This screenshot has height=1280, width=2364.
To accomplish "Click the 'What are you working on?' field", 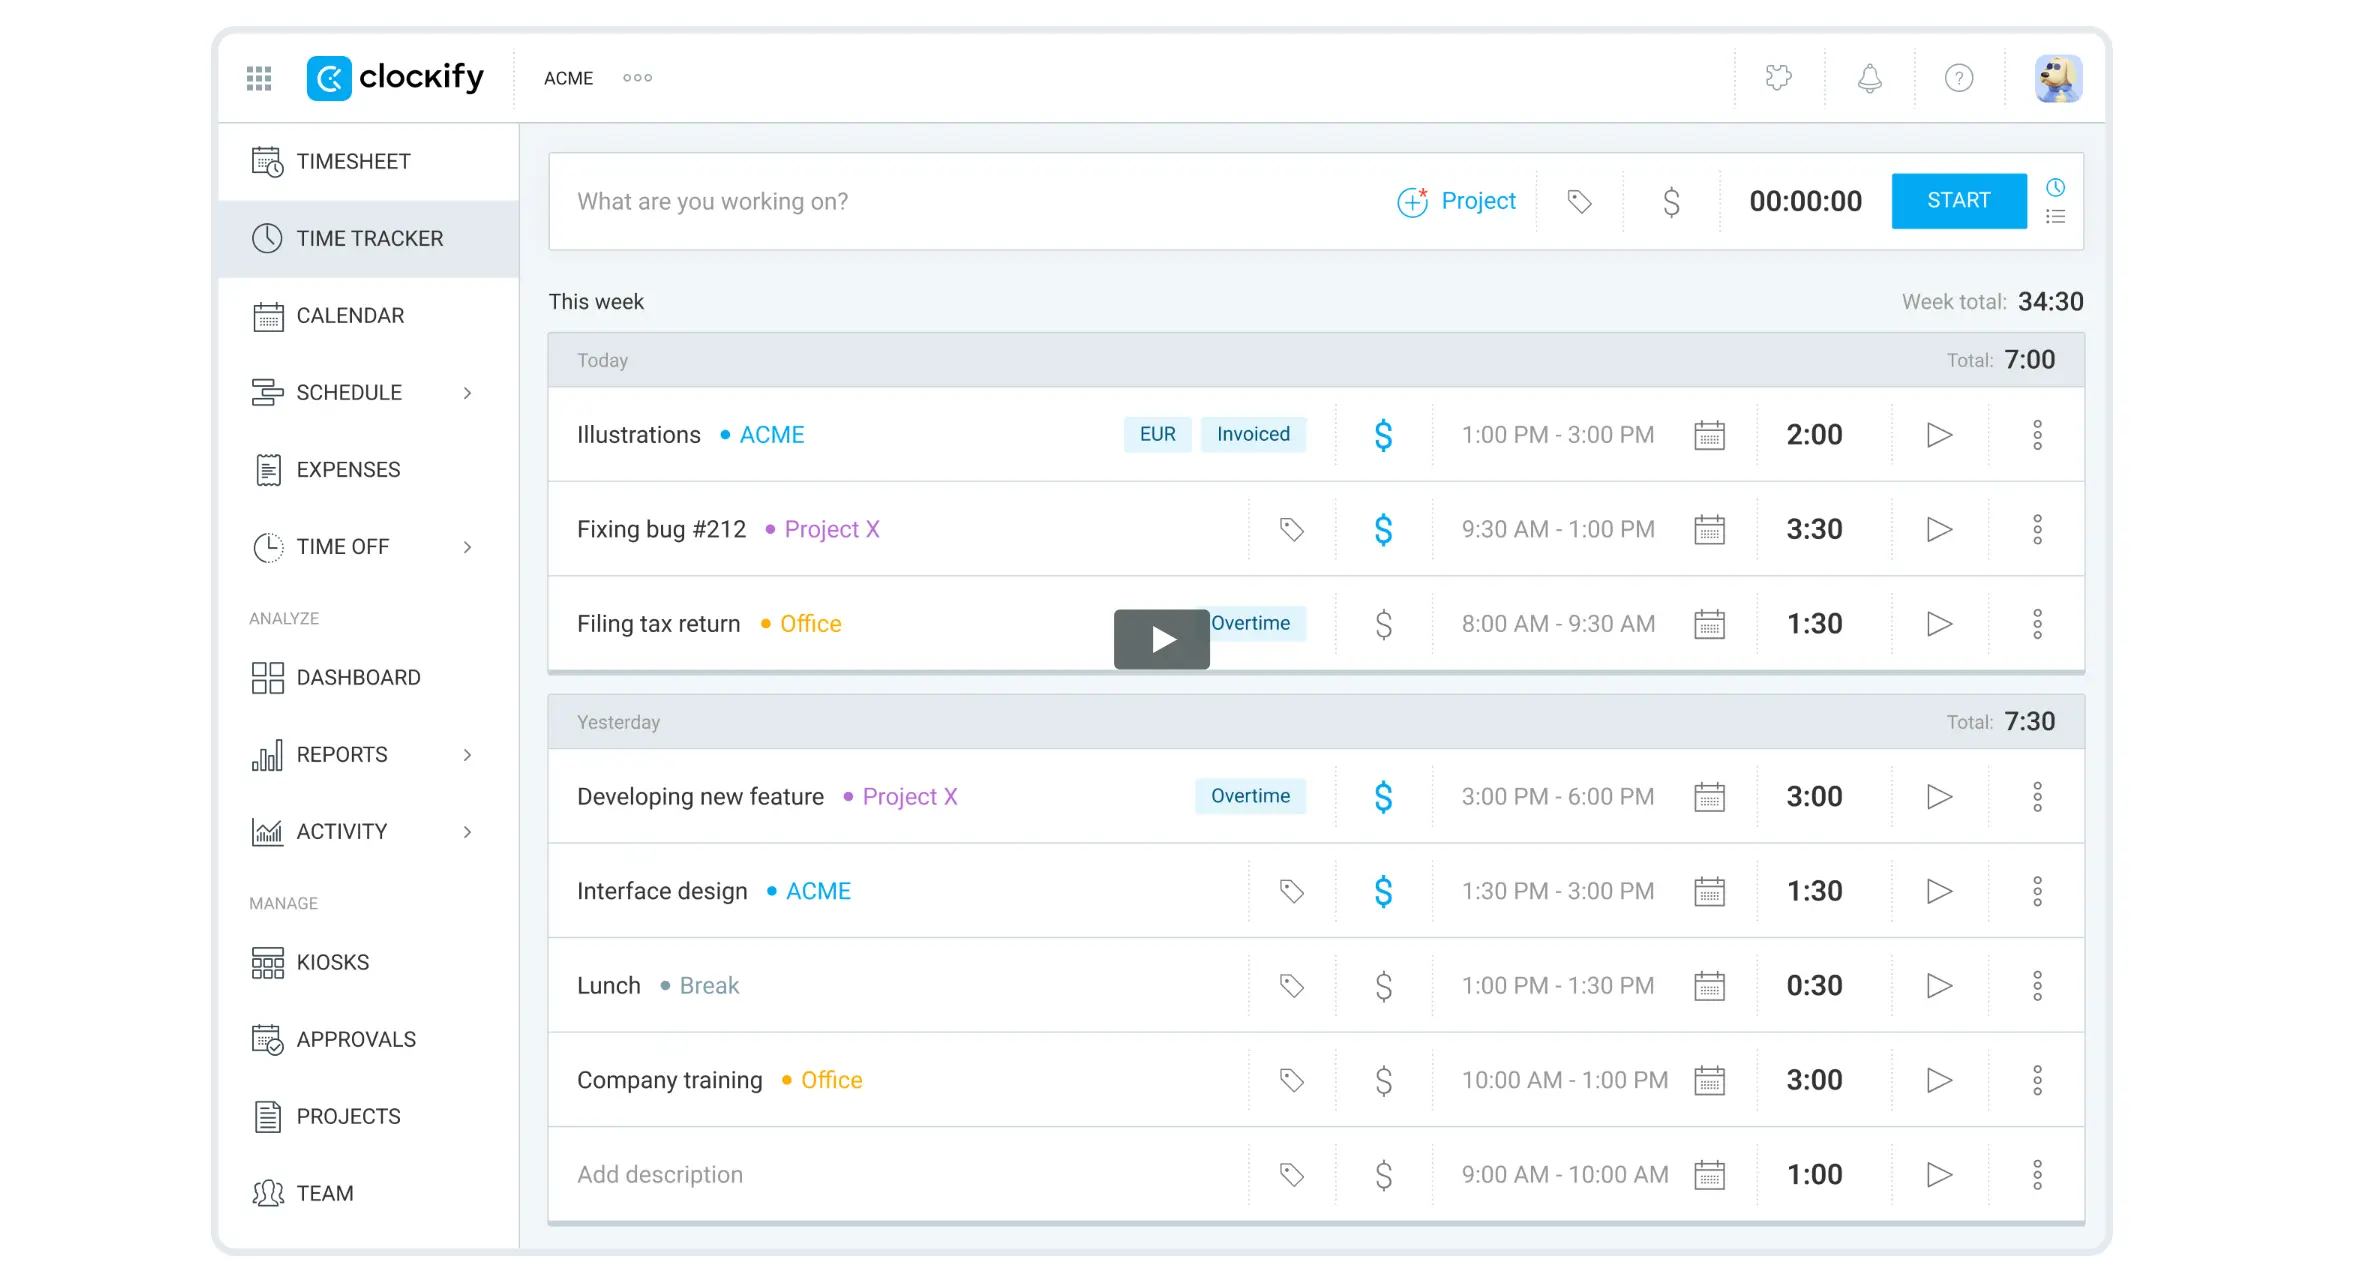I will click(965, 202).
